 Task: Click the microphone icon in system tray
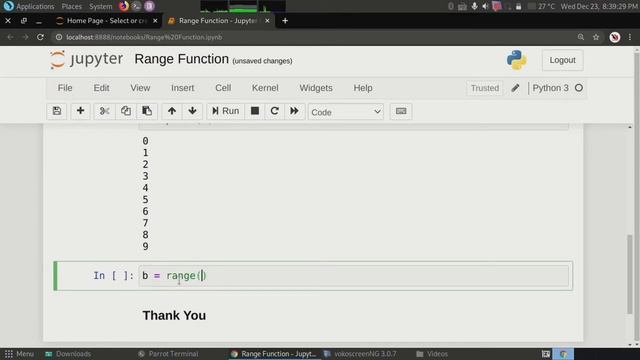pyautogui.click(x=474, y=6)
